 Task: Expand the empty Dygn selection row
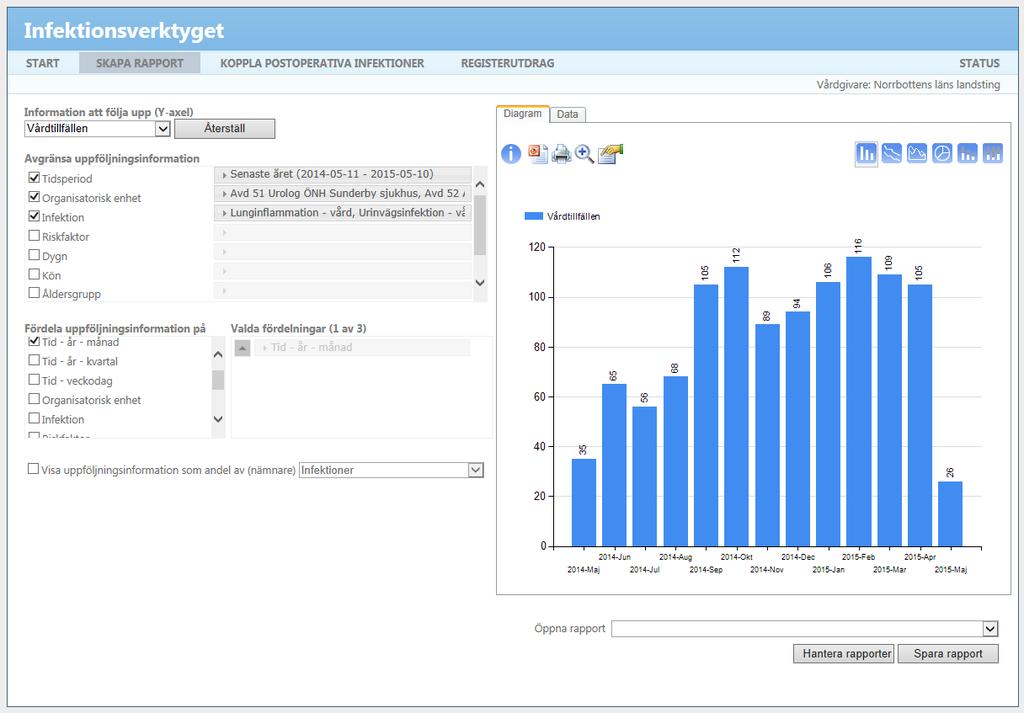point(343,251)
